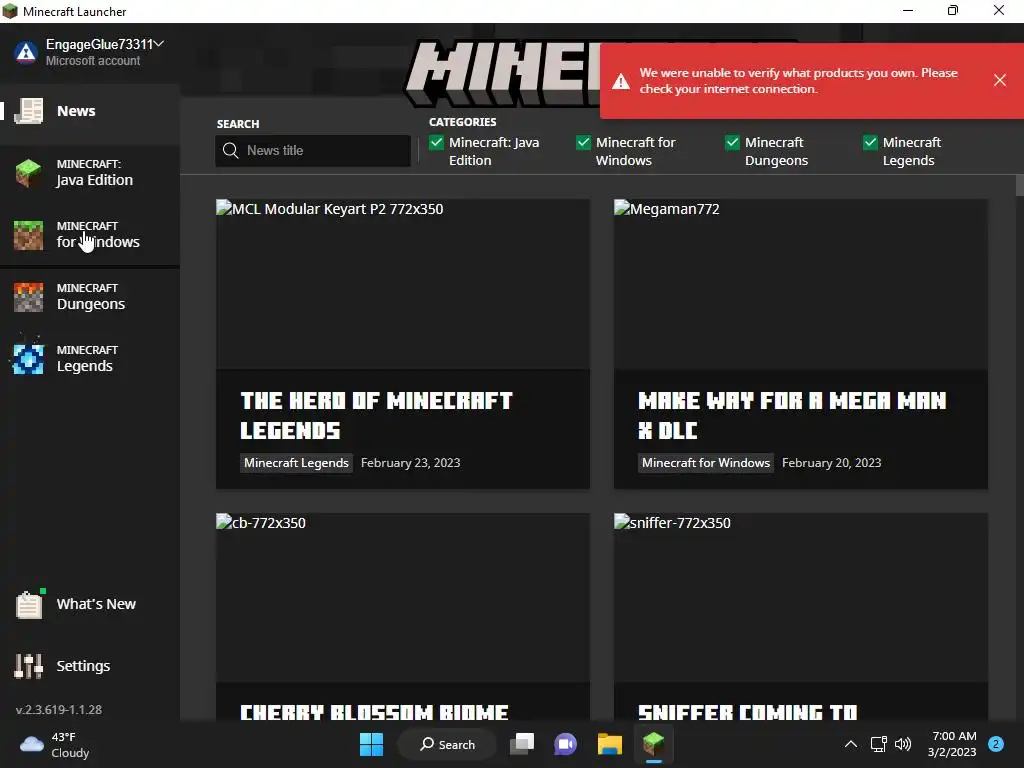Open launcher Settings
Viewport: 1024px width, 768px height.
[x=90, y=666]
